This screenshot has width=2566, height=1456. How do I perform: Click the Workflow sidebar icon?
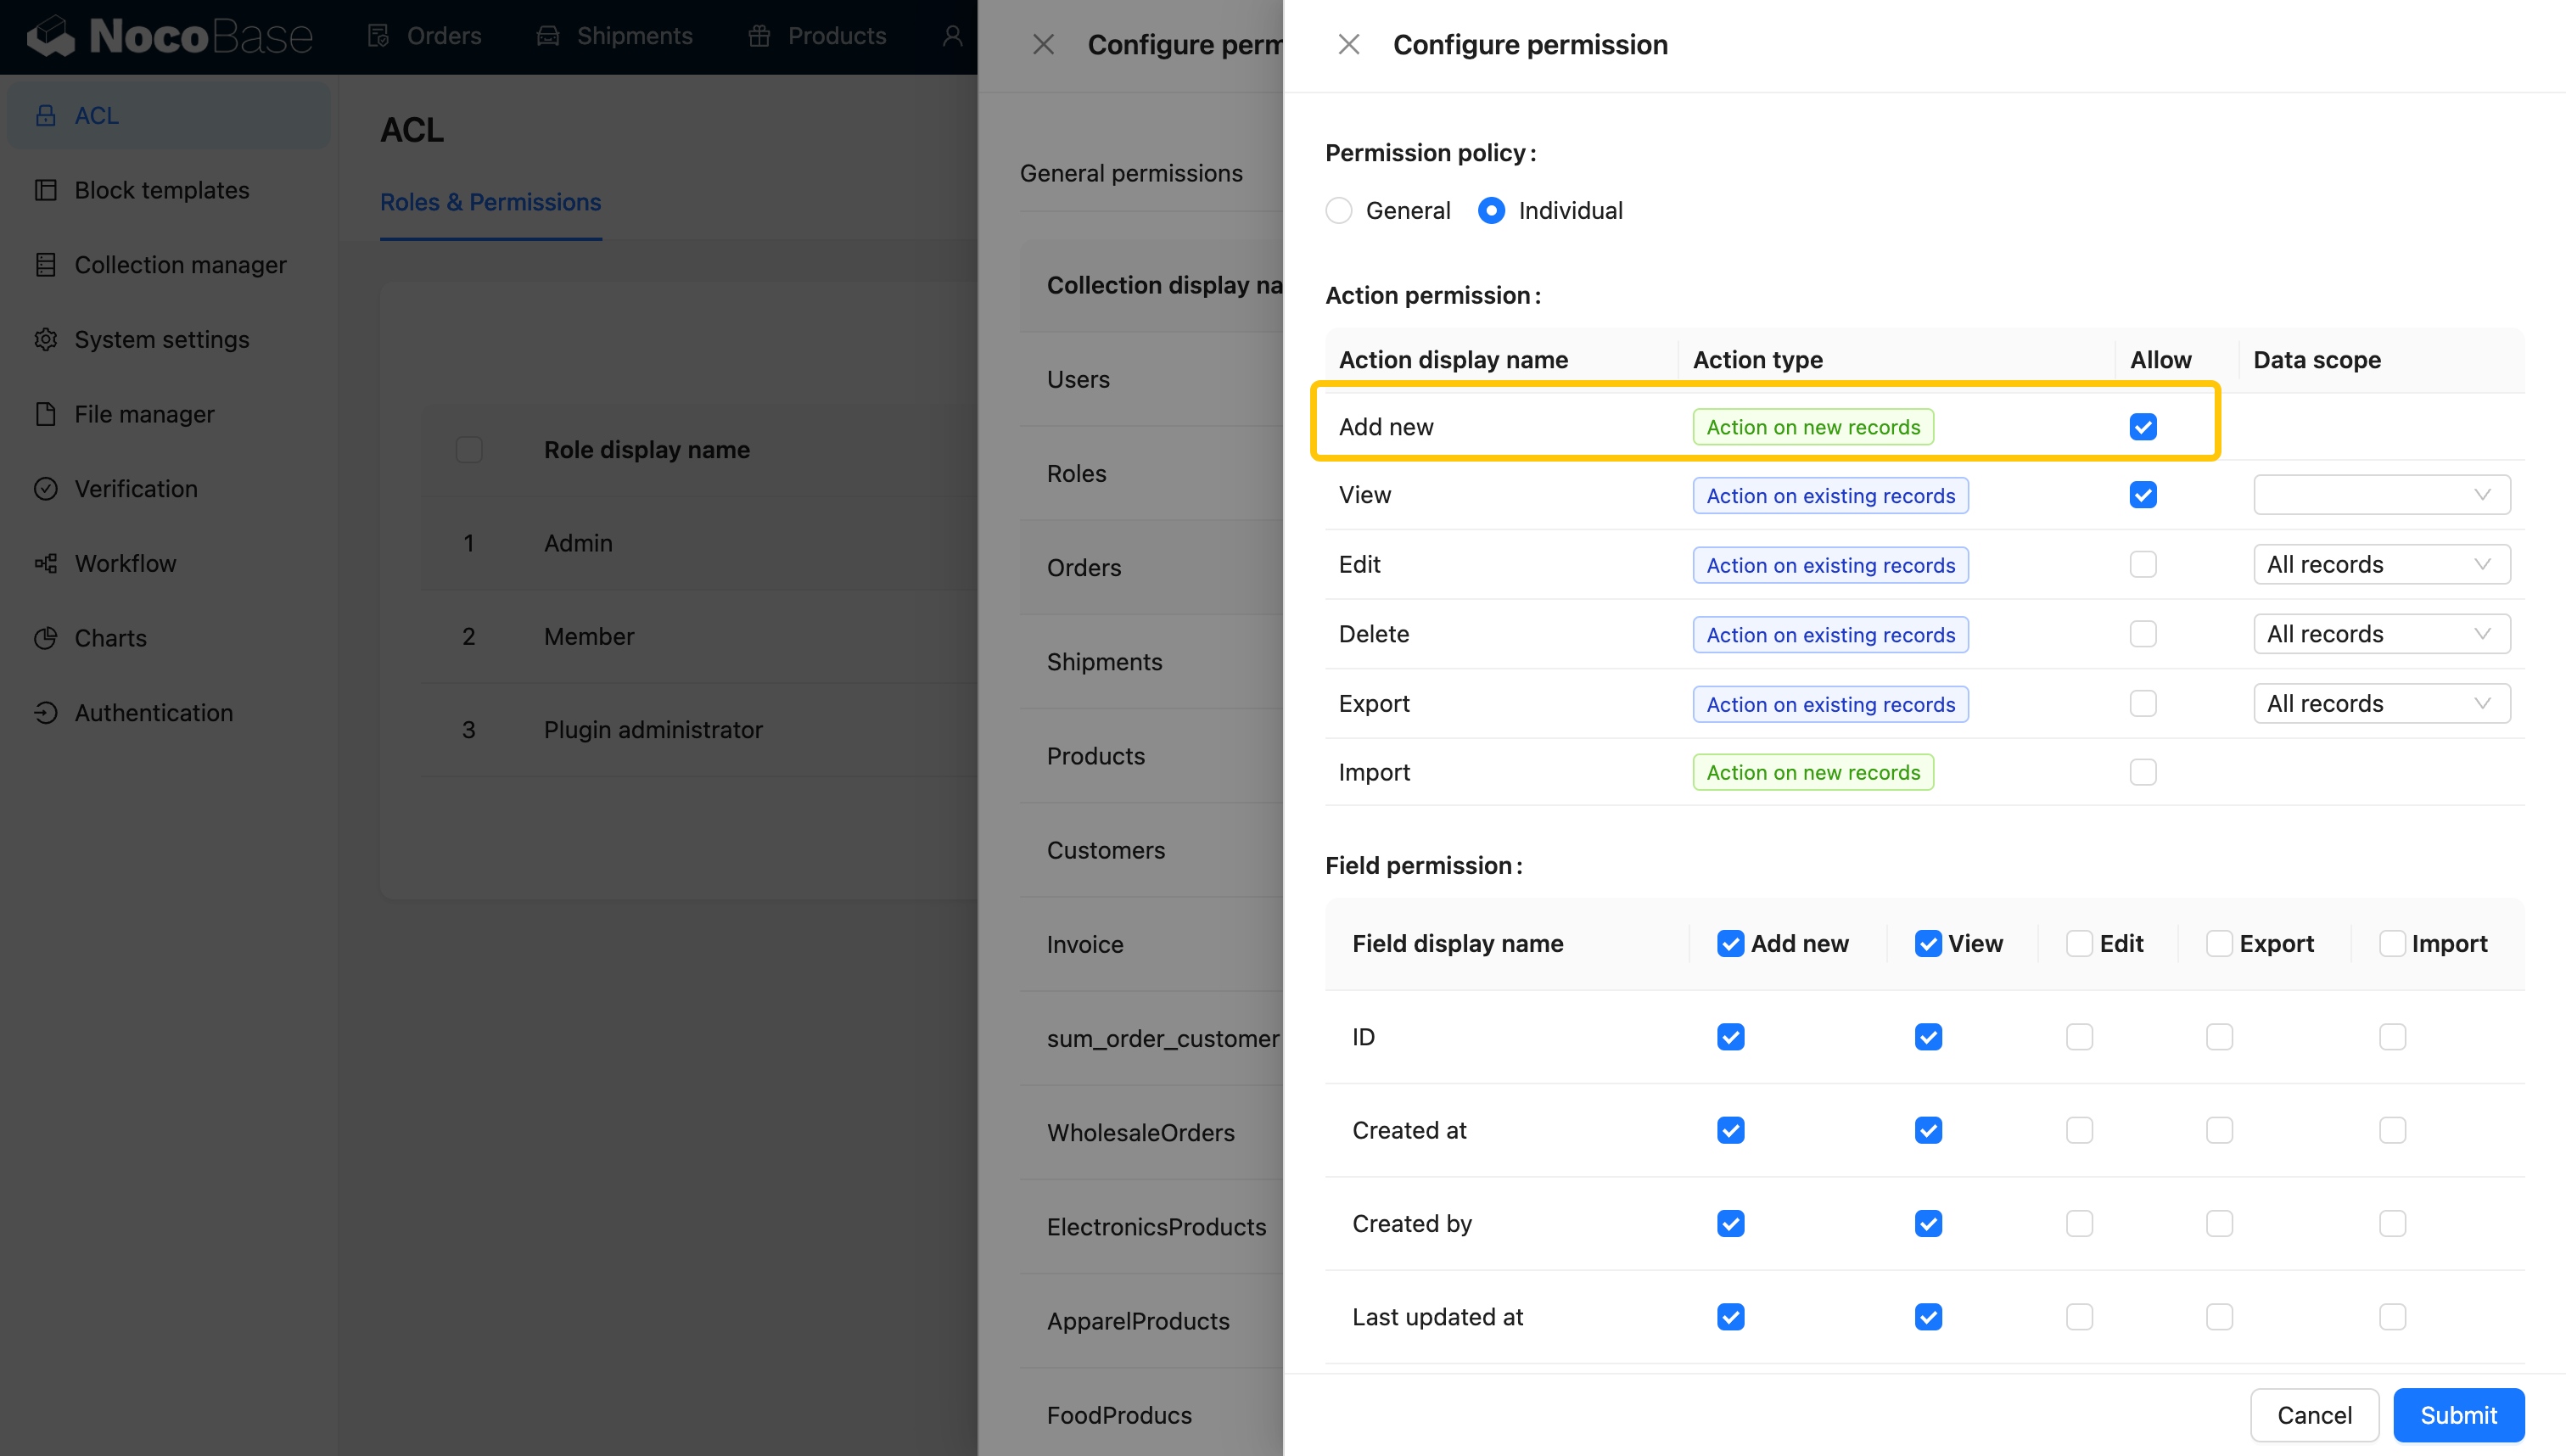click(x=45, y=564)
